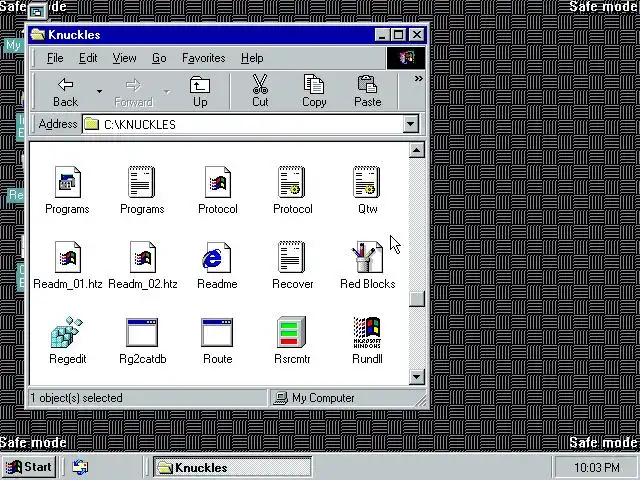Maximize the Knuckles window
640x480 pixels.
click(x=399, y=35)
